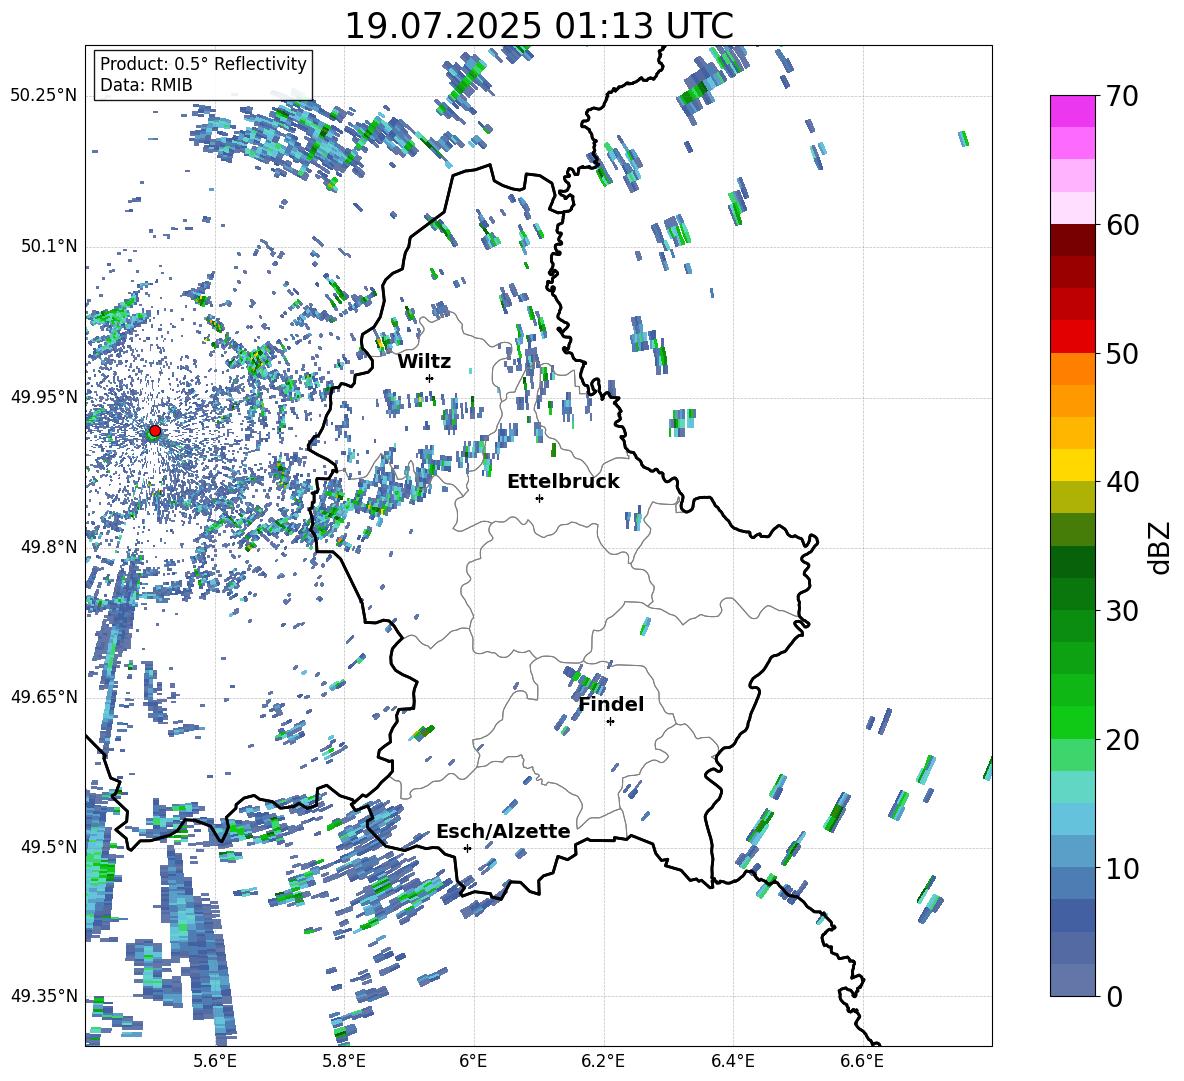Screen dimensions: 1184x1081
Task: Click the Findel location label
Action: coord(611,704)
